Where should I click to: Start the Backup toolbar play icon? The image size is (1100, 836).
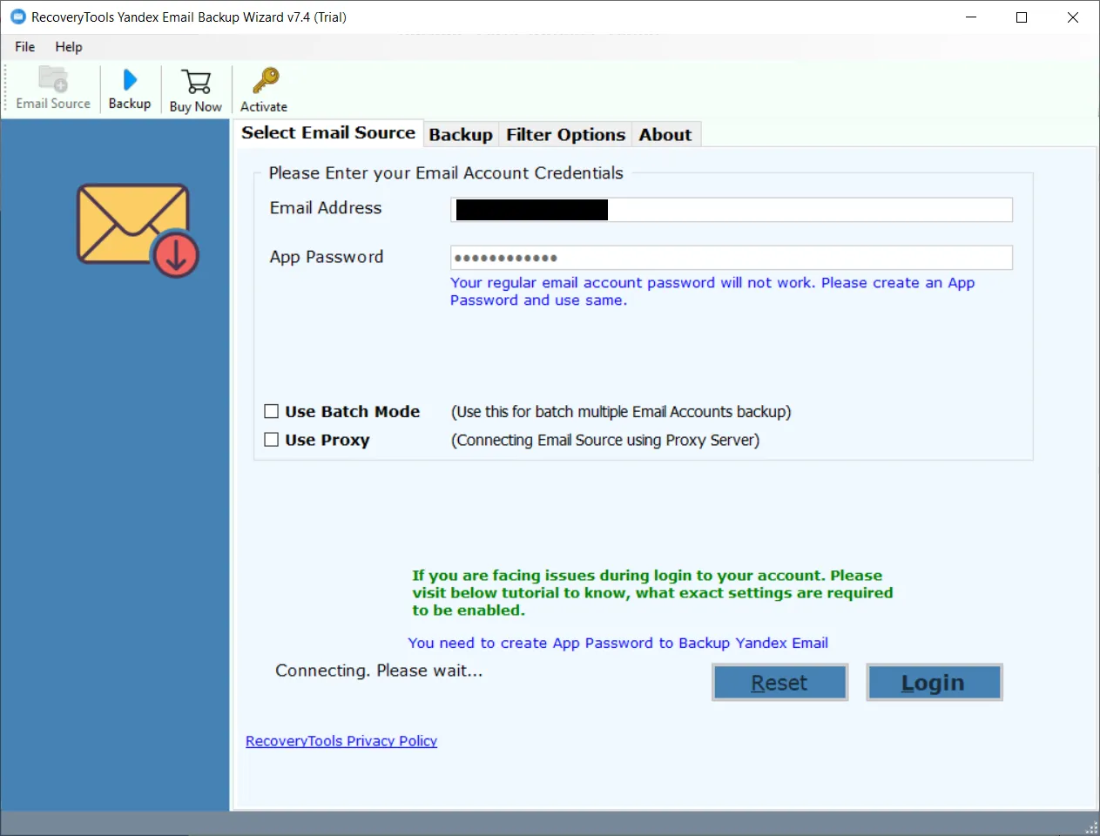pyautogui.click(x=130, y=88)
